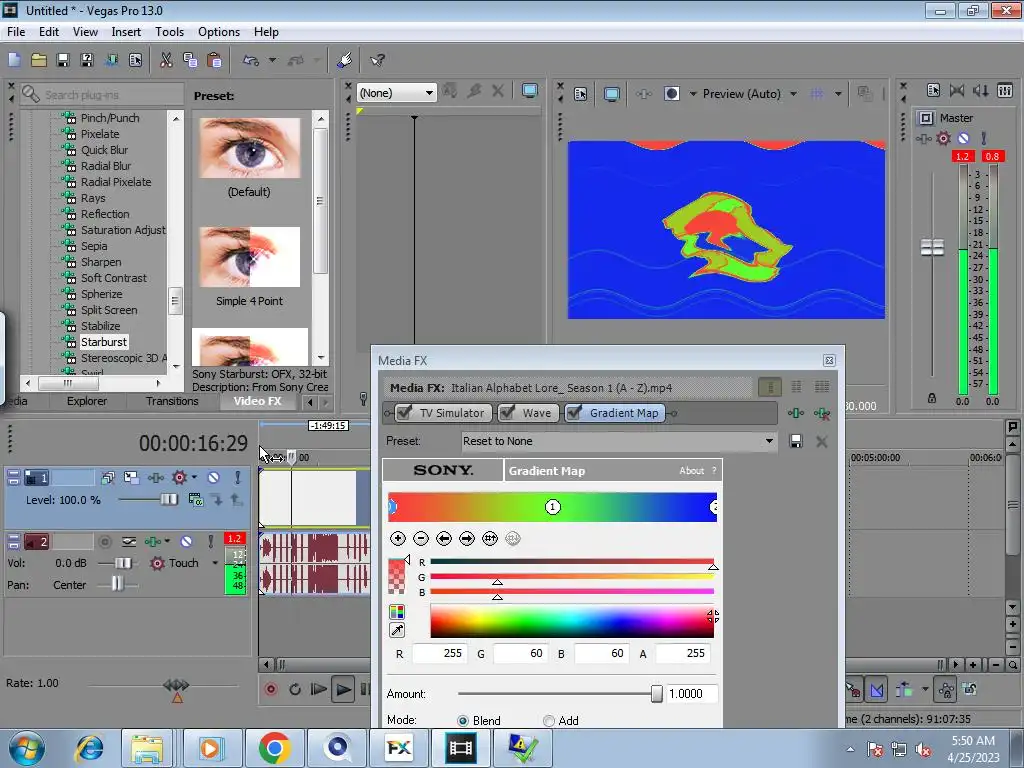Screen dimensions: 1024x768
Task: Click the Next color stop arrow icon
Action: point(467,538)
